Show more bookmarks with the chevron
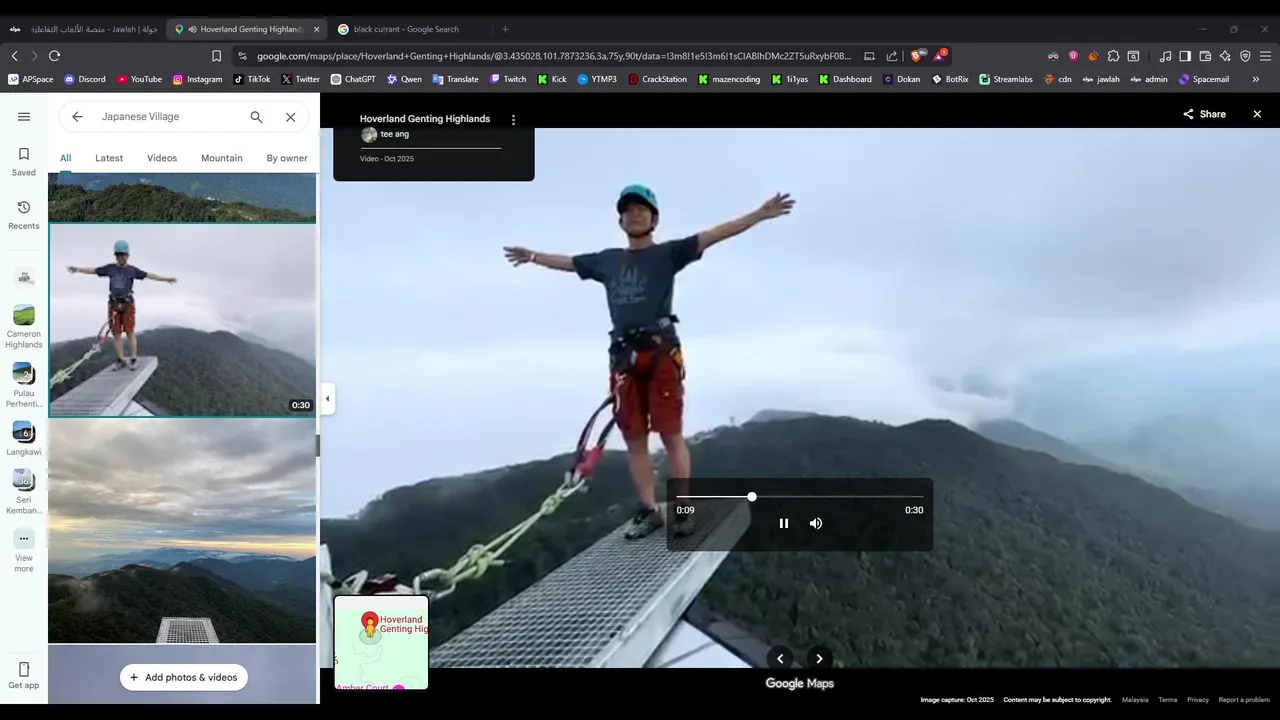This screenshot has width=1280, height=720. (x=1256, y=79)
